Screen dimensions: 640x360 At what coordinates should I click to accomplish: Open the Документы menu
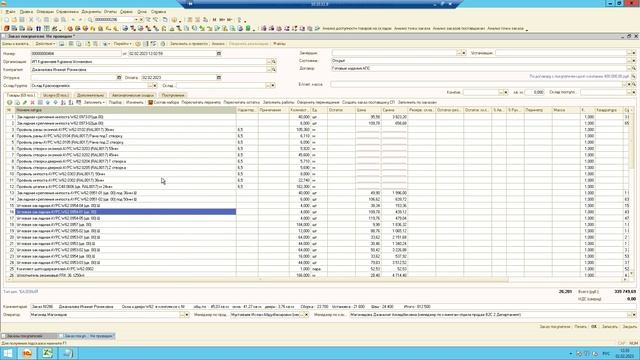(91, 12)
